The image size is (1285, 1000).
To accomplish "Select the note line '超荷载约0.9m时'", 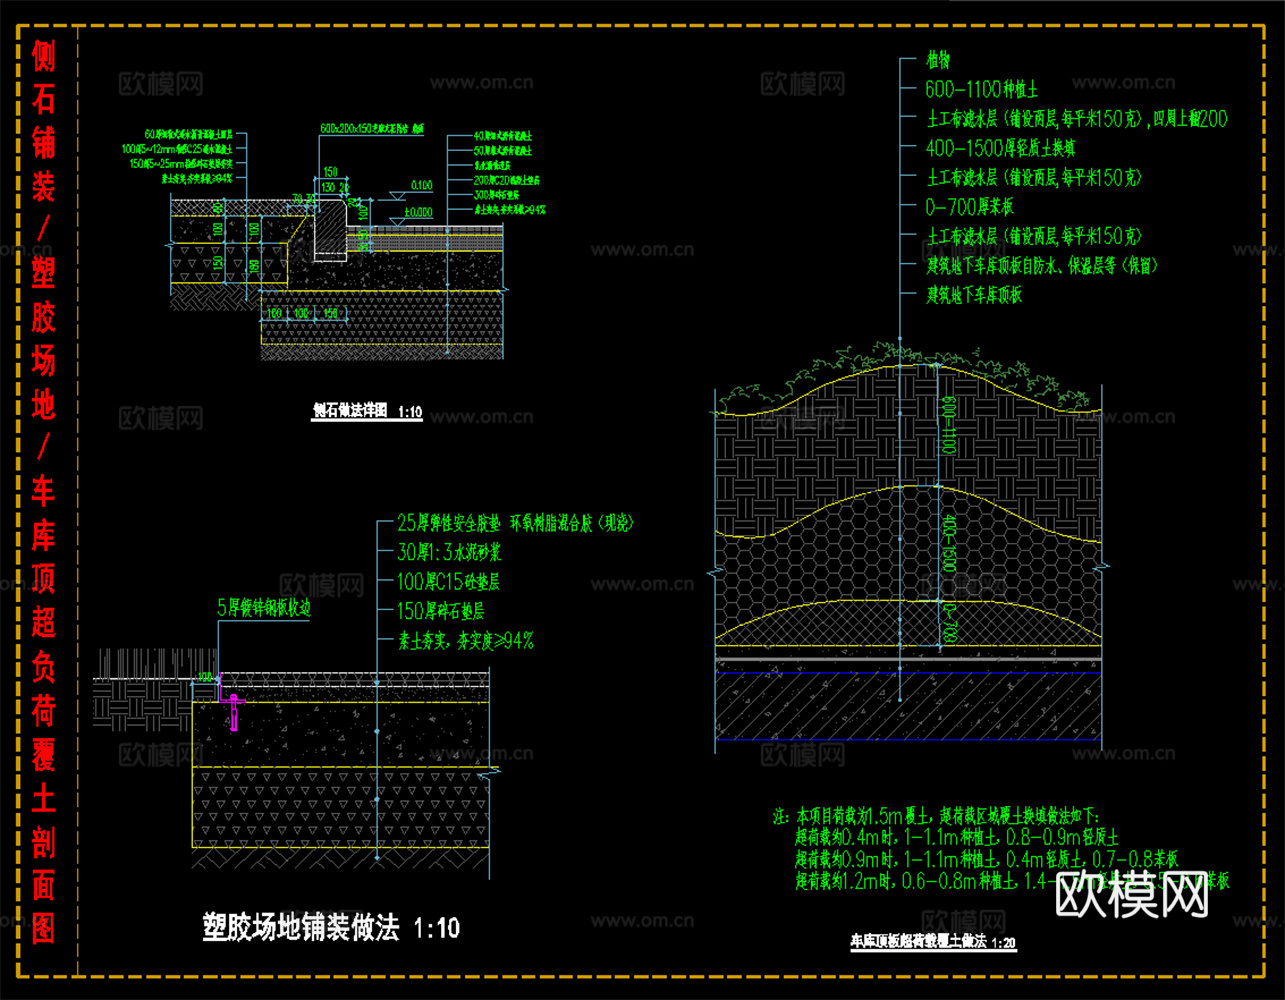I will coord(987,859).
